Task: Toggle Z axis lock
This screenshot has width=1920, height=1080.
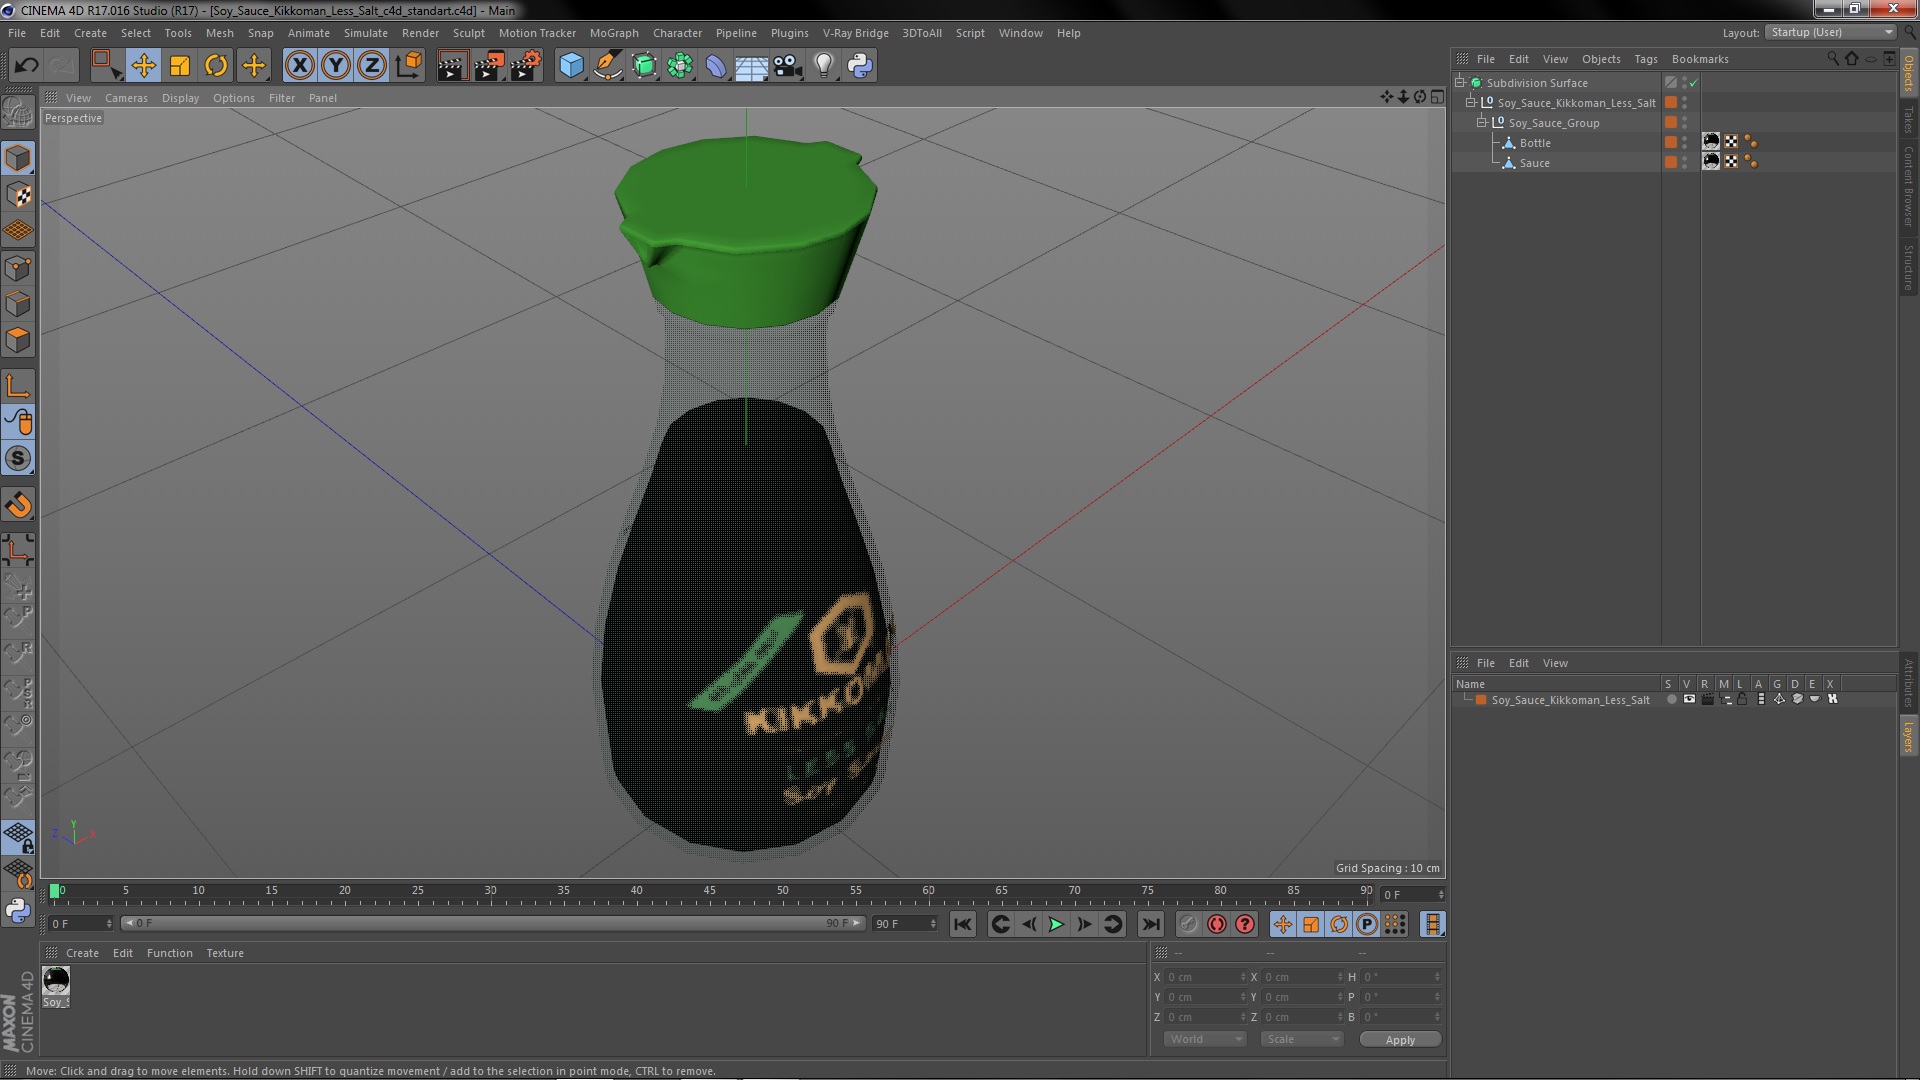Action: (x=372, y=66)
